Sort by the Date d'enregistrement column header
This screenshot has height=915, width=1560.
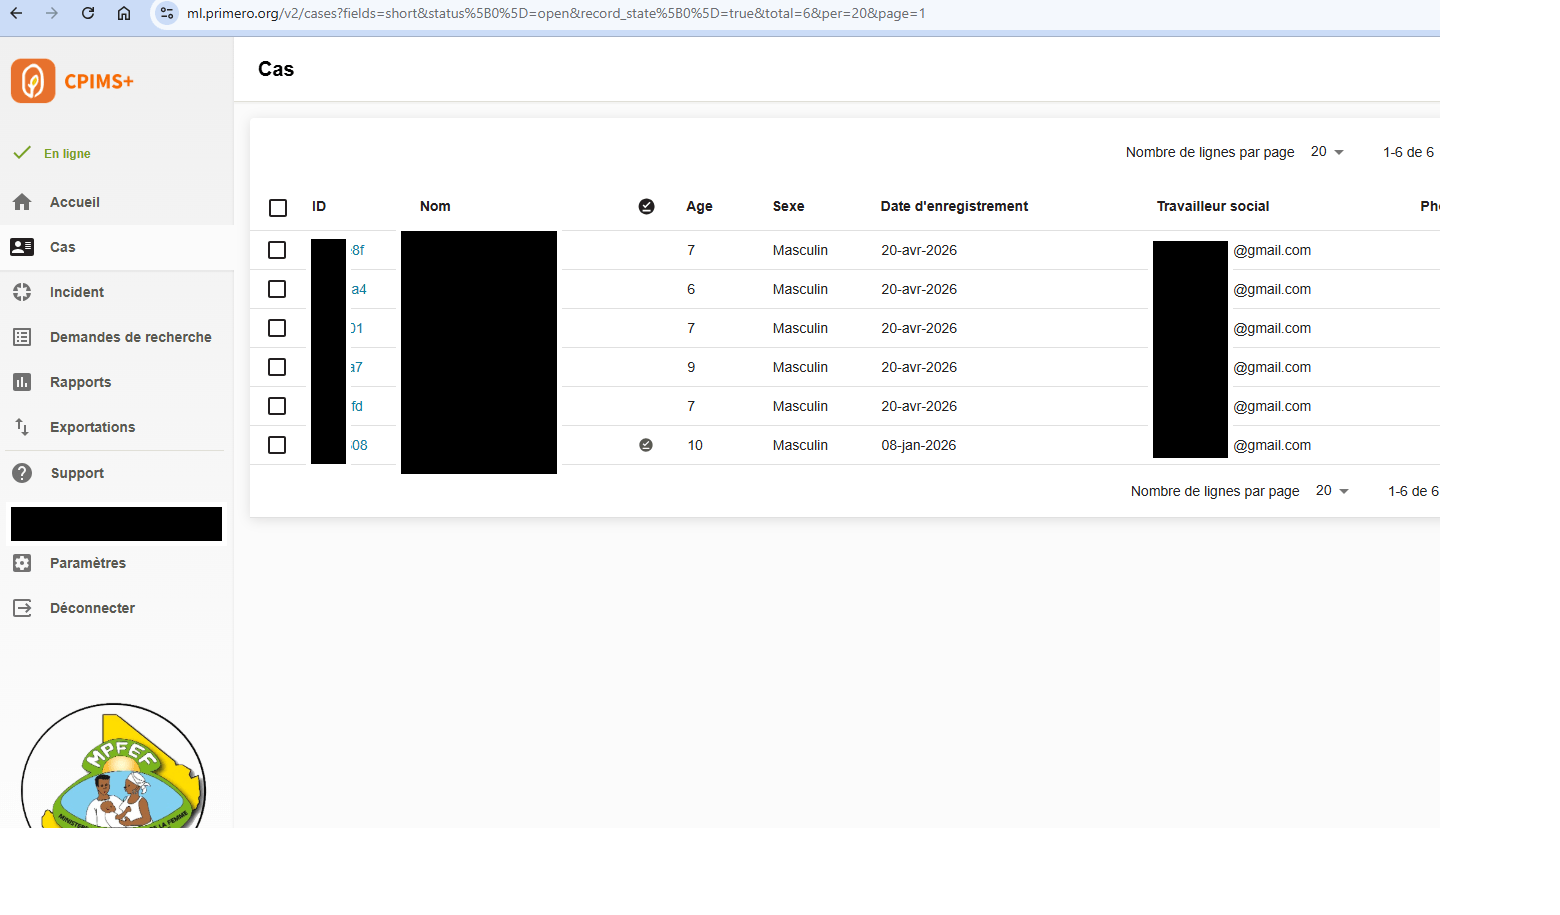pos(953,206)
